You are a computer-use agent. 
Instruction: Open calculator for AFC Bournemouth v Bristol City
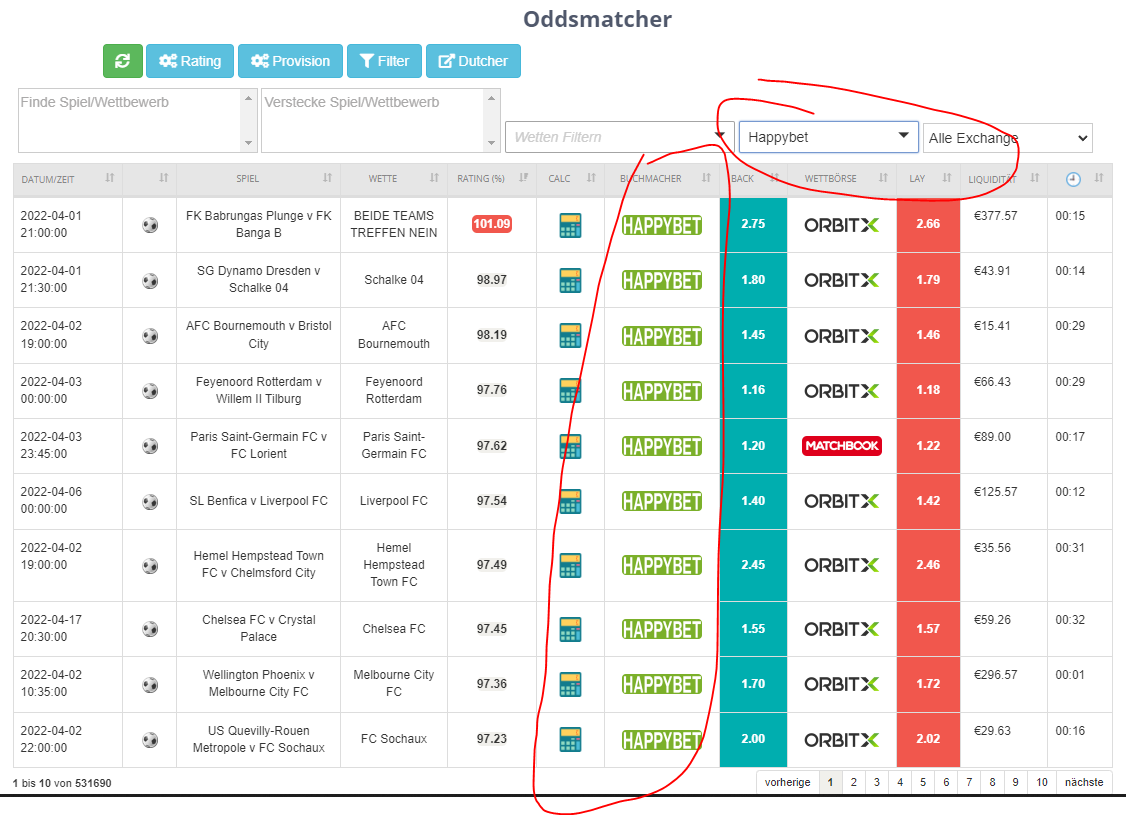tap(570, 335)
